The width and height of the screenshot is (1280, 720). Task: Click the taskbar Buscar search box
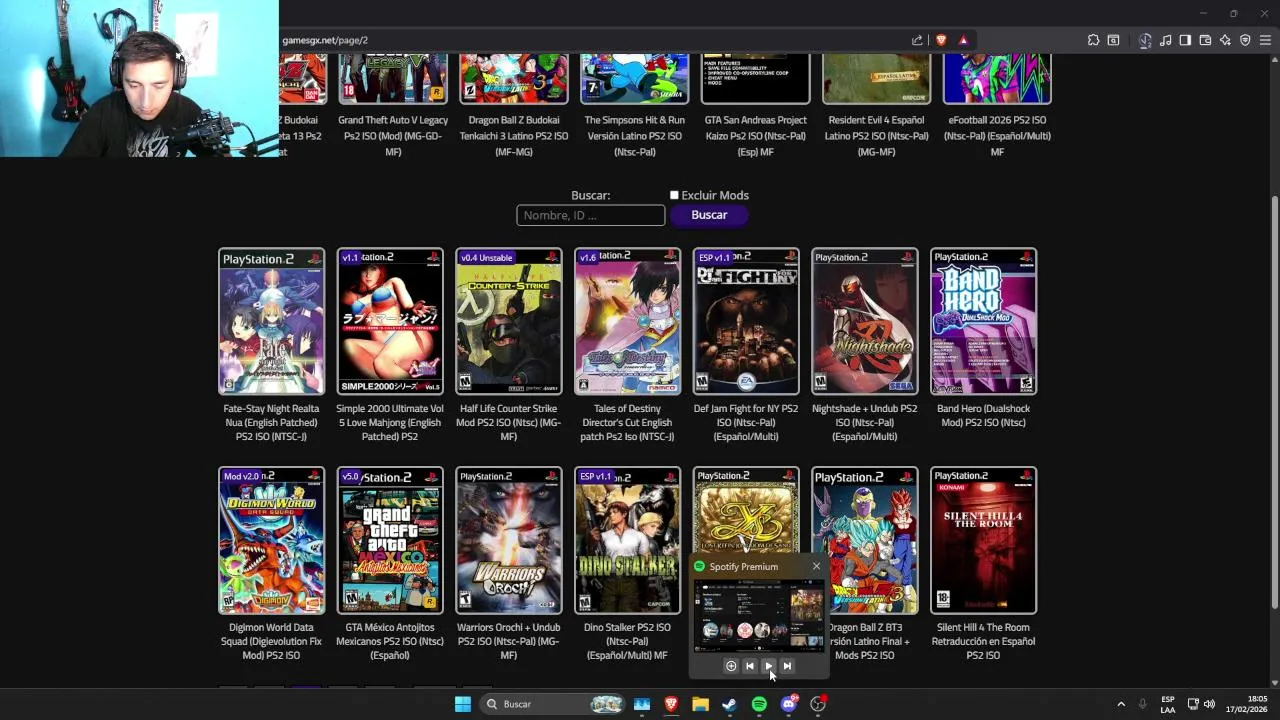click(x=550, y=704)
